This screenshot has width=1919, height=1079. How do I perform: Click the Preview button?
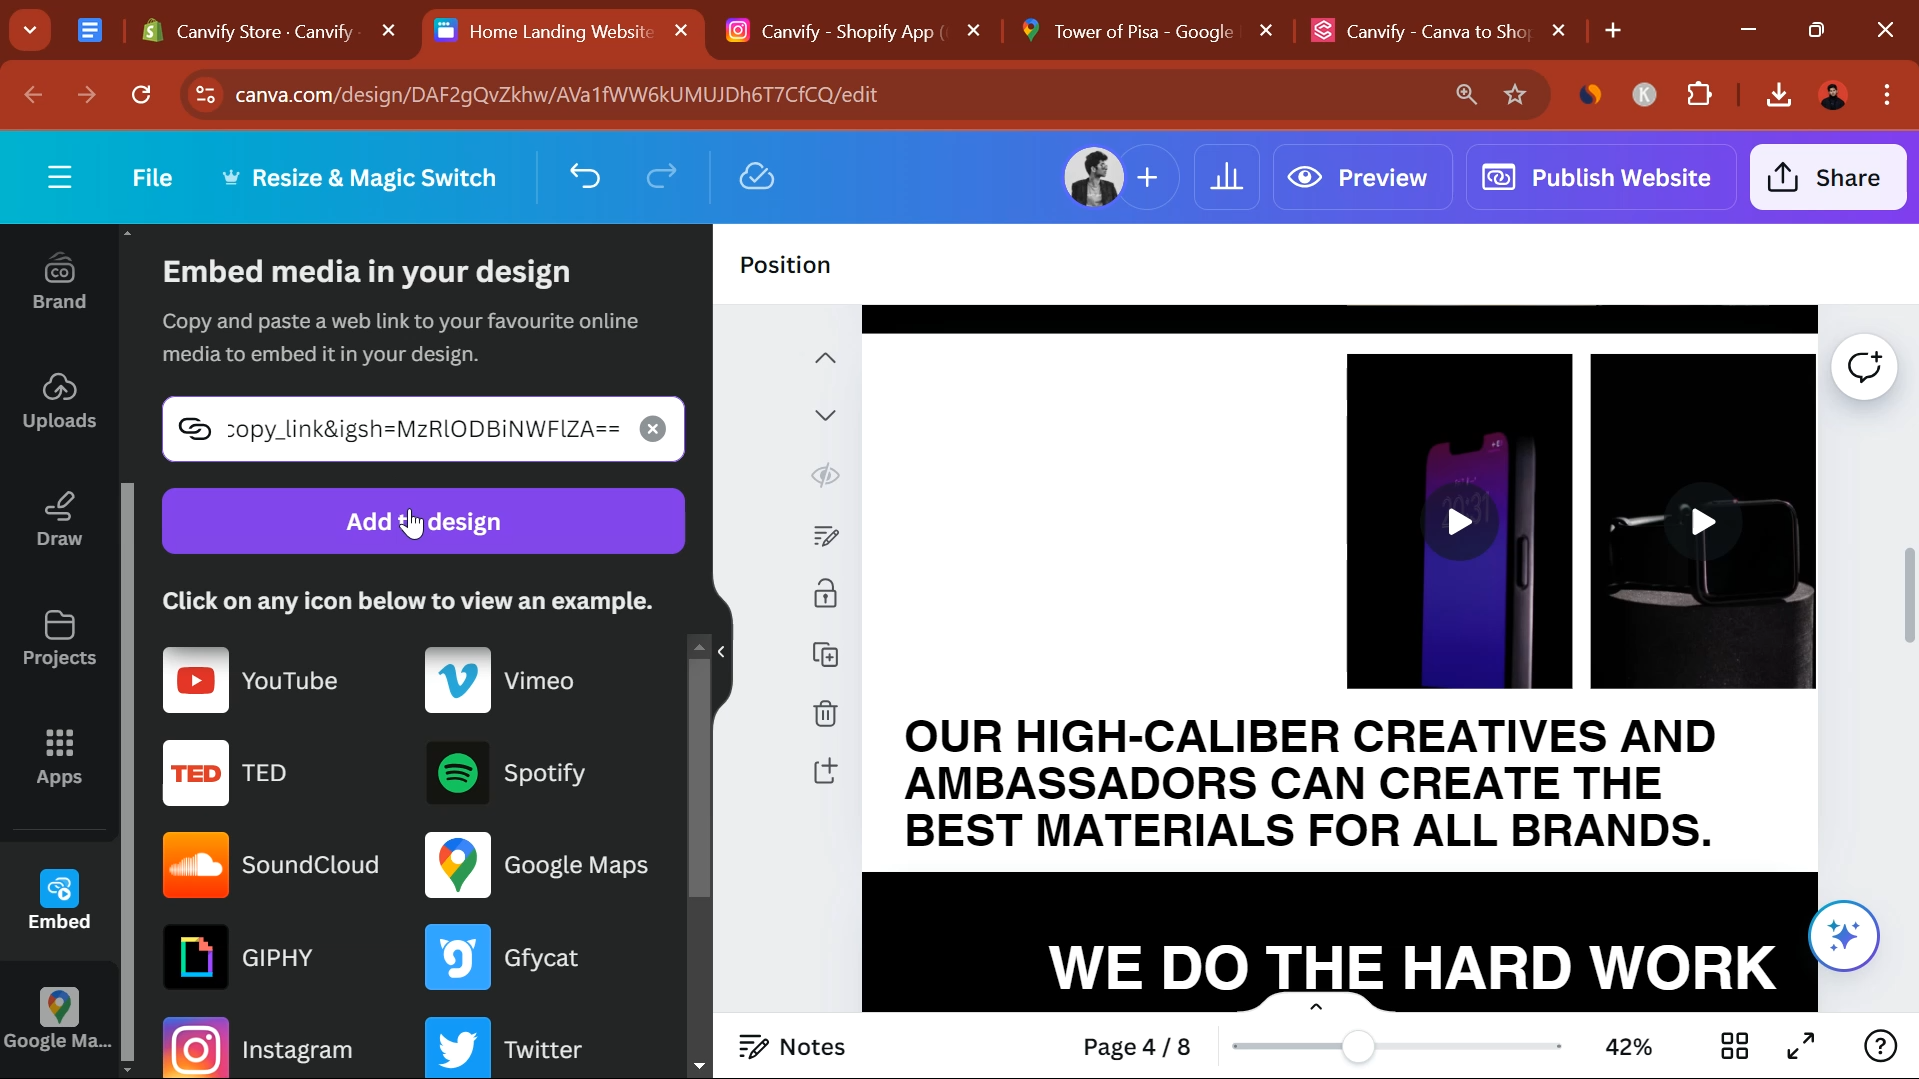tap(1362, 177)
